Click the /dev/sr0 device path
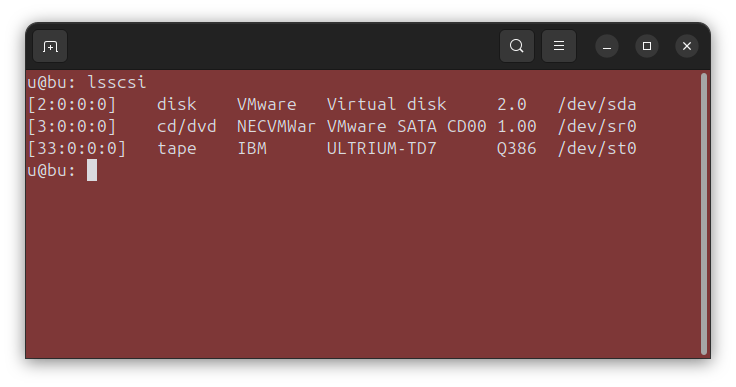 pos(597,126)
